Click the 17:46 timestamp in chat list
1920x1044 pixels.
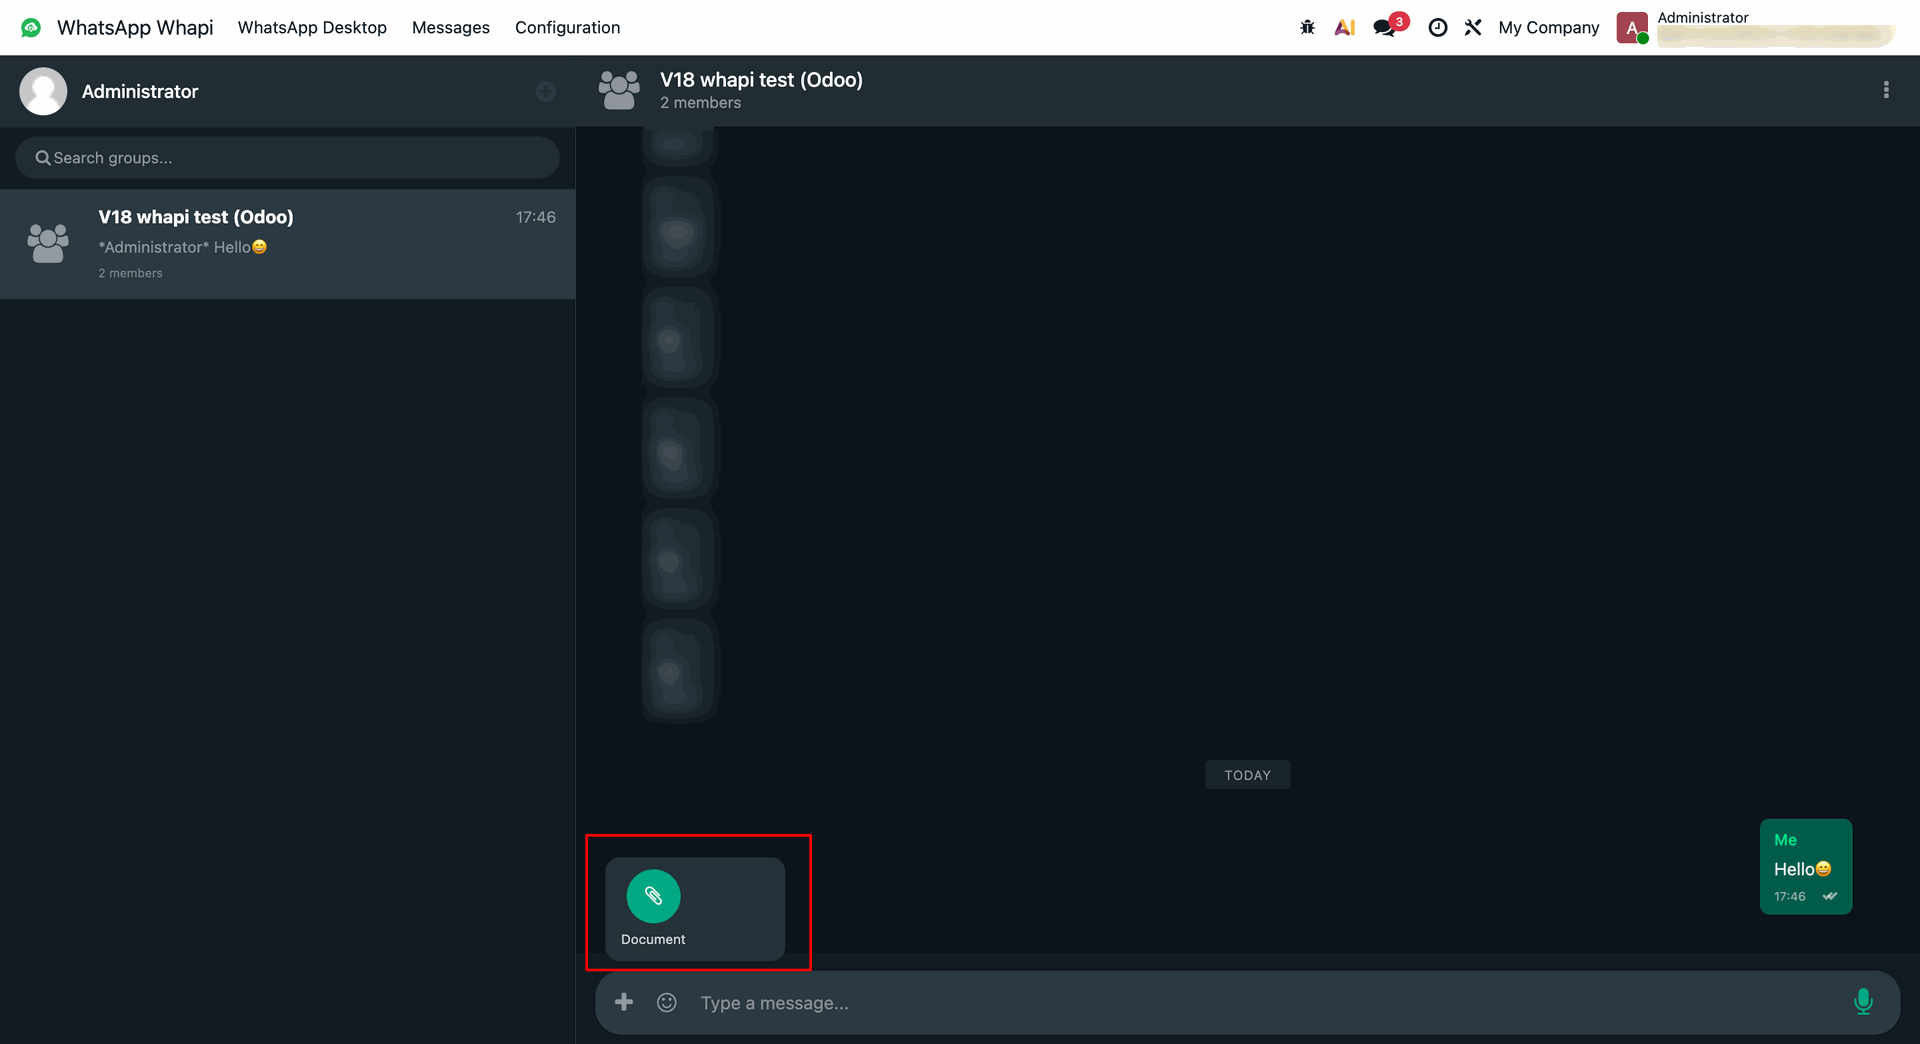tap(536, 217)
